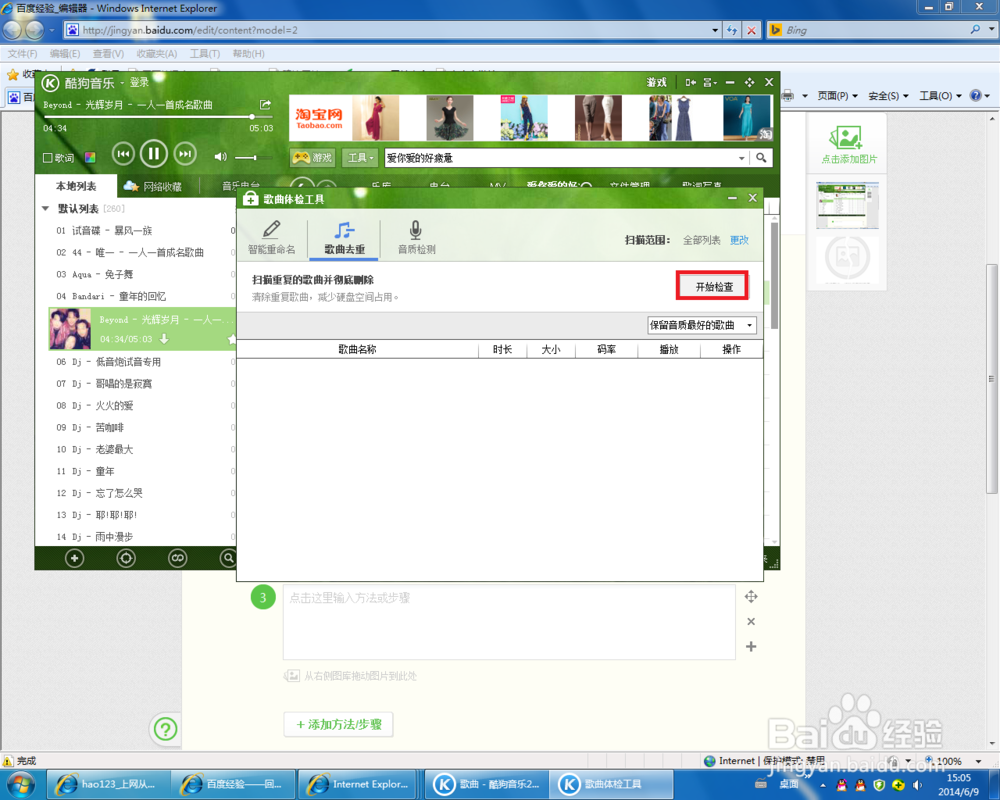This screenshot has width=1000, height=800.
Task: Click the 开始检查 start check button
Action: point(713,286)
